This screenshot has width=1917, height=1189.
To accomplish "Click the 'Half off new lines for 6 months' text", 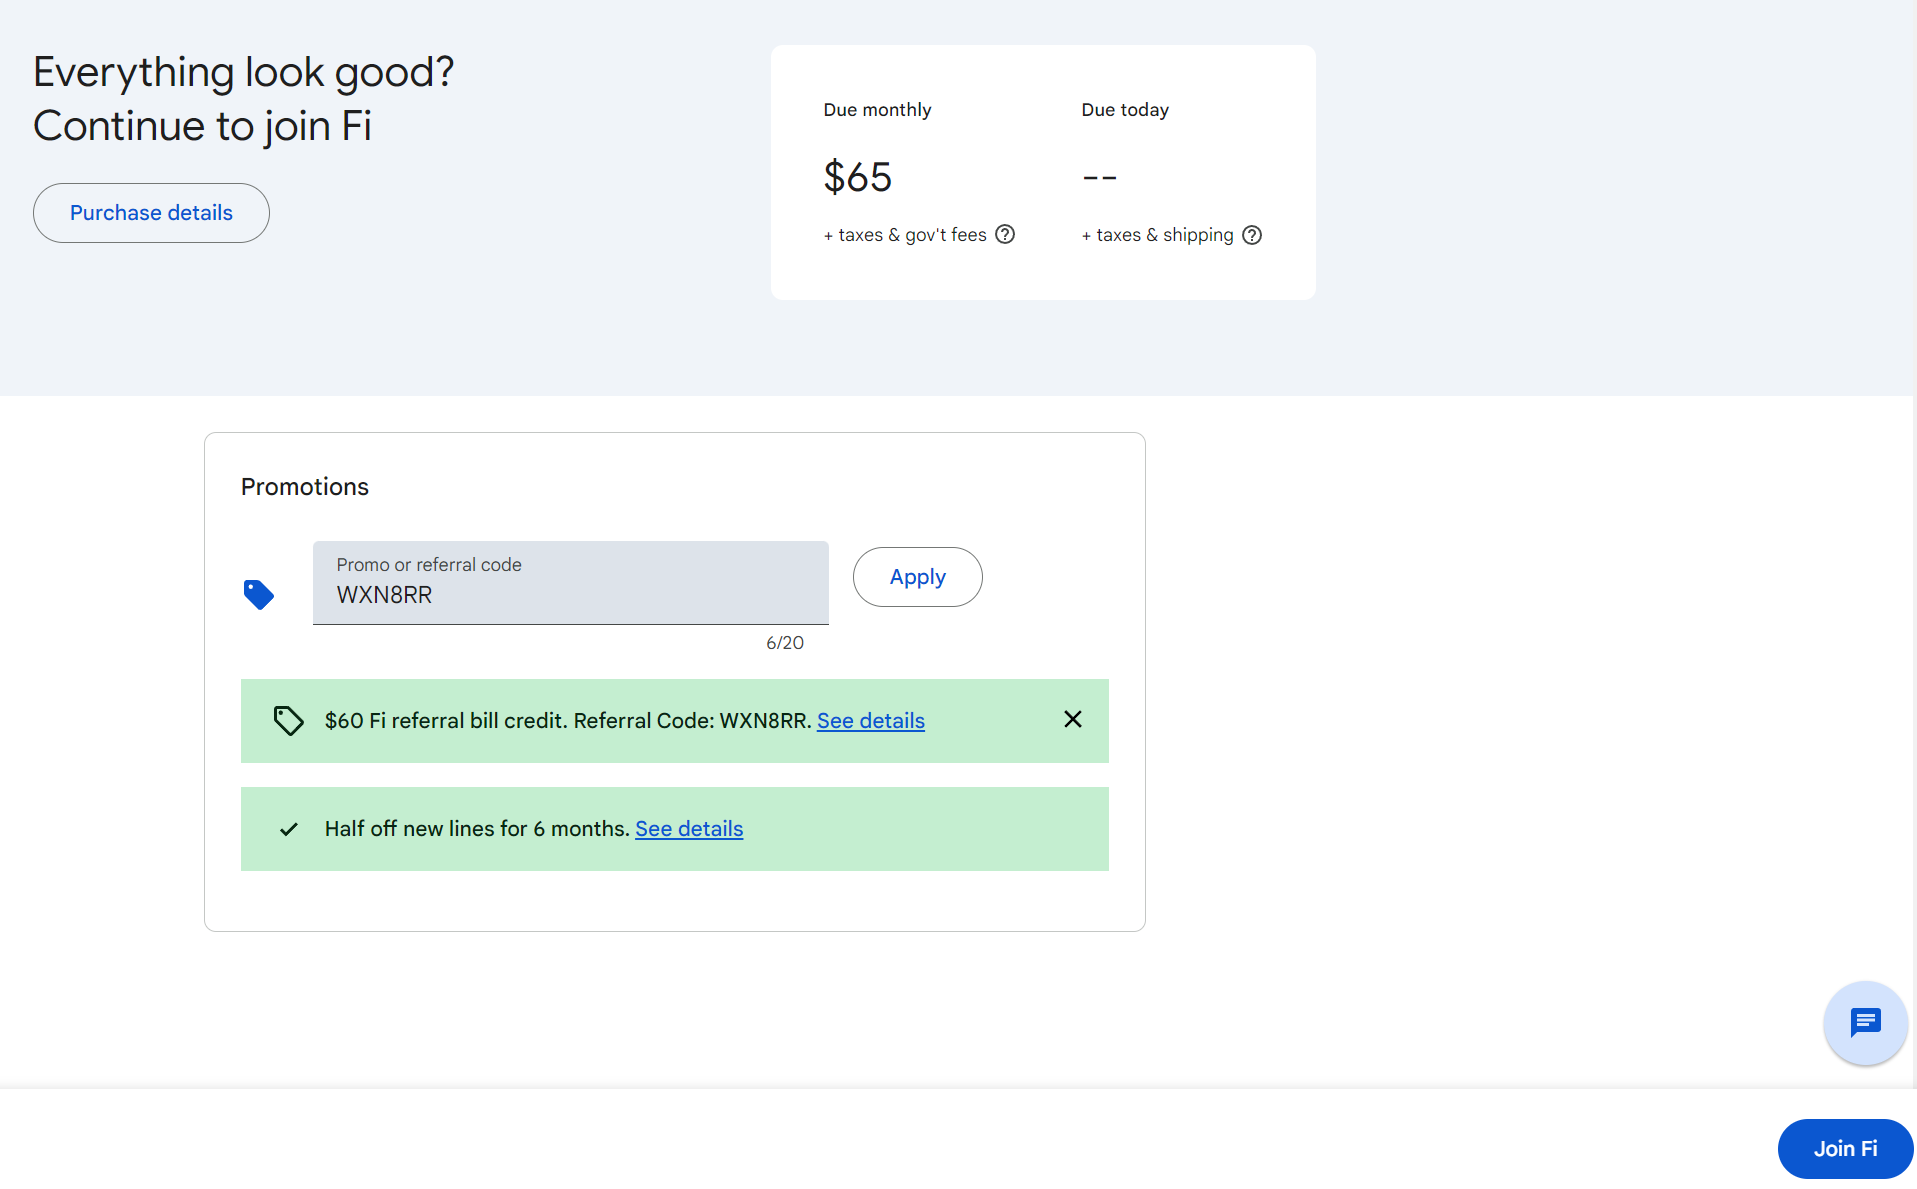I will click(x=476, y=829).
